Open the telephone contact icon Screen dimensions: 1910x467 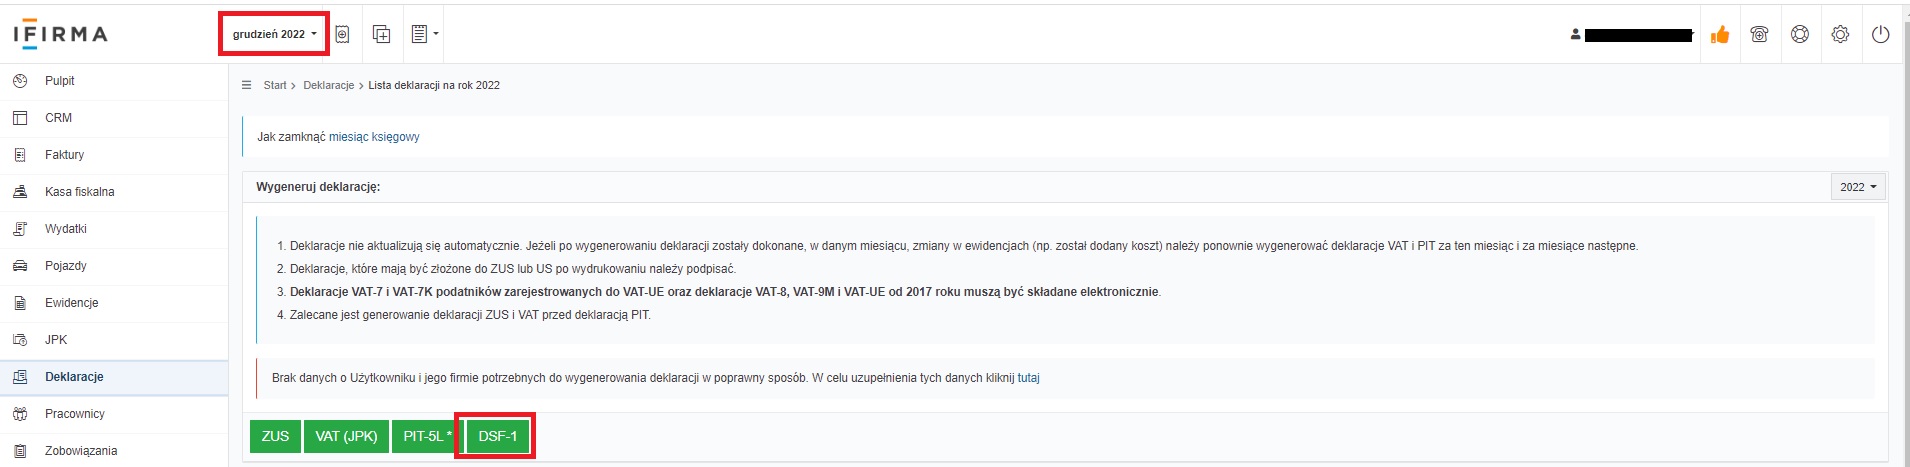click(x=1760, y=34)
